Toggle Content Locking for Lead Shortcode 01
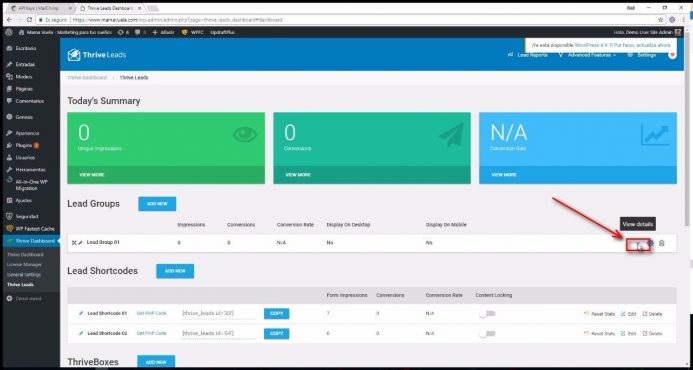This screenshot has height=370, width=693. coord(487,314)
